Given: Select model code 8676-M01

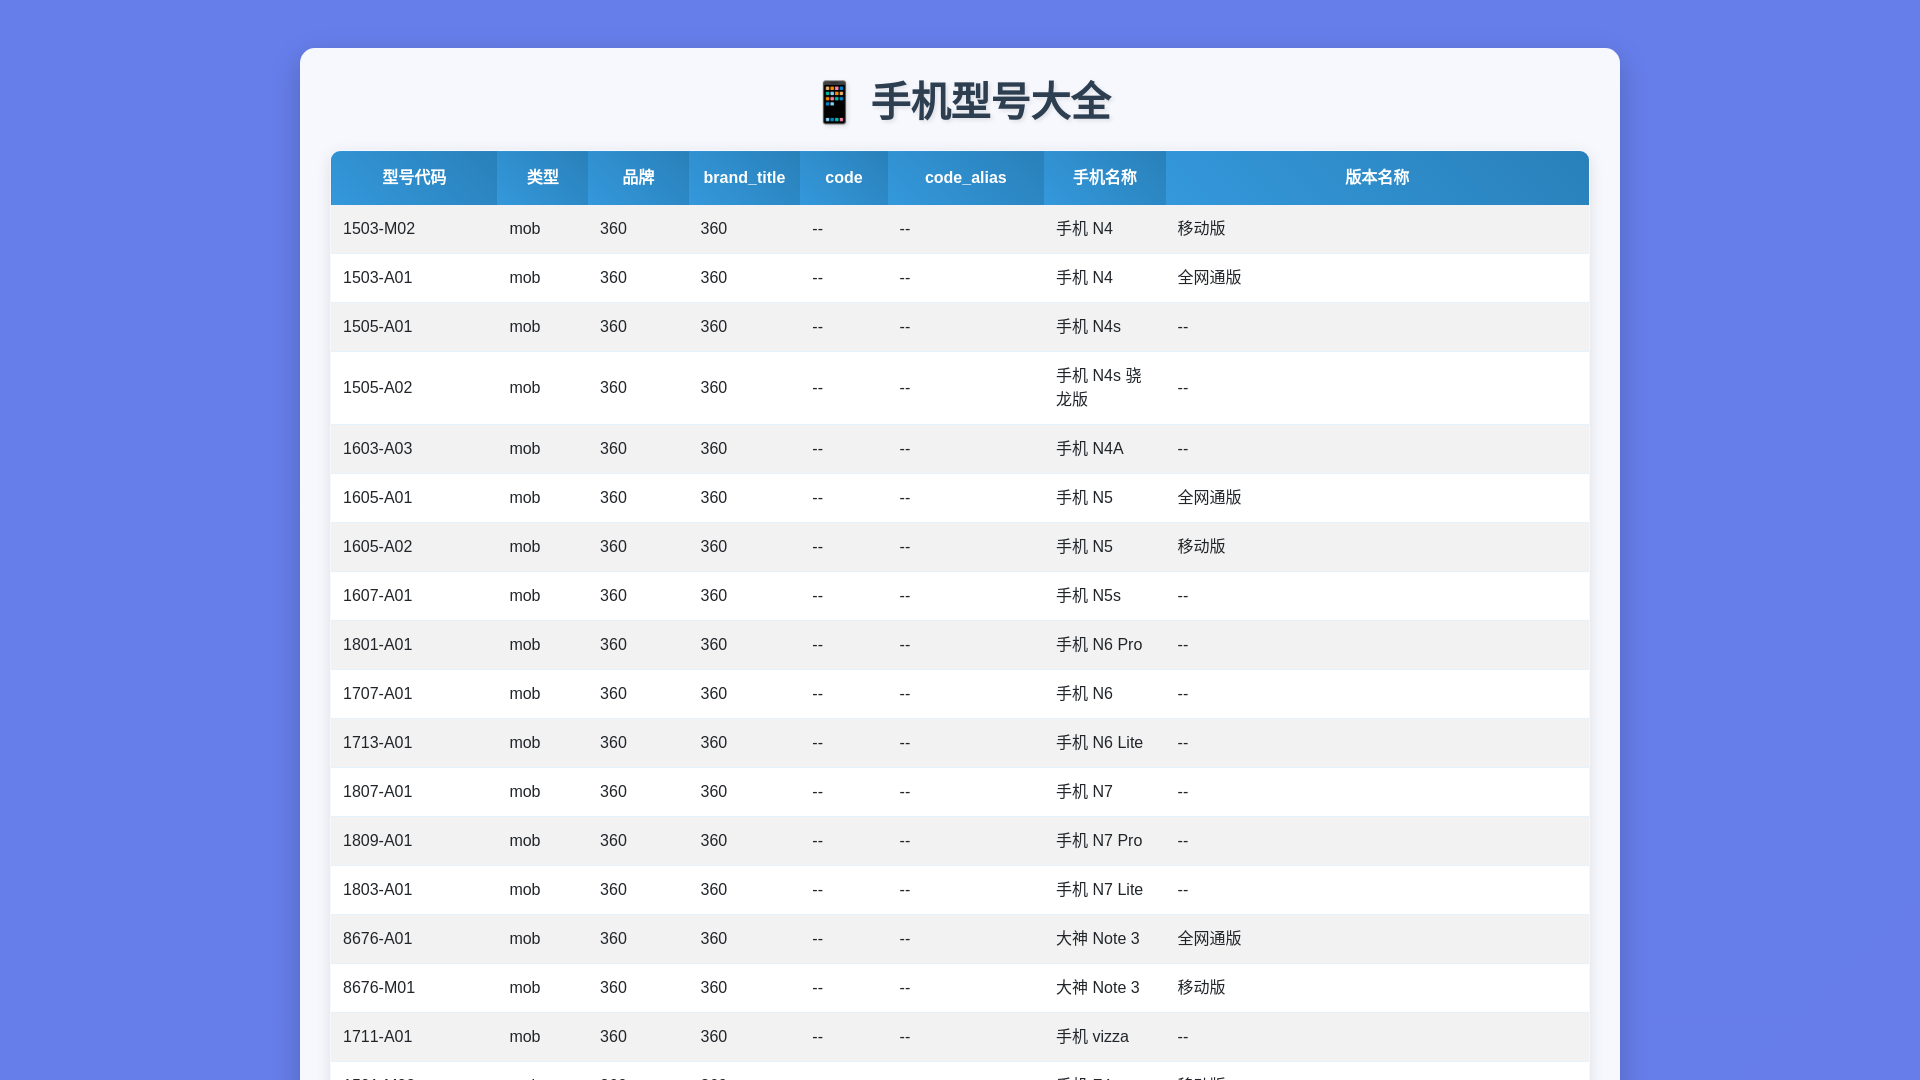Looking at the screenshot, I should (379, 988).
